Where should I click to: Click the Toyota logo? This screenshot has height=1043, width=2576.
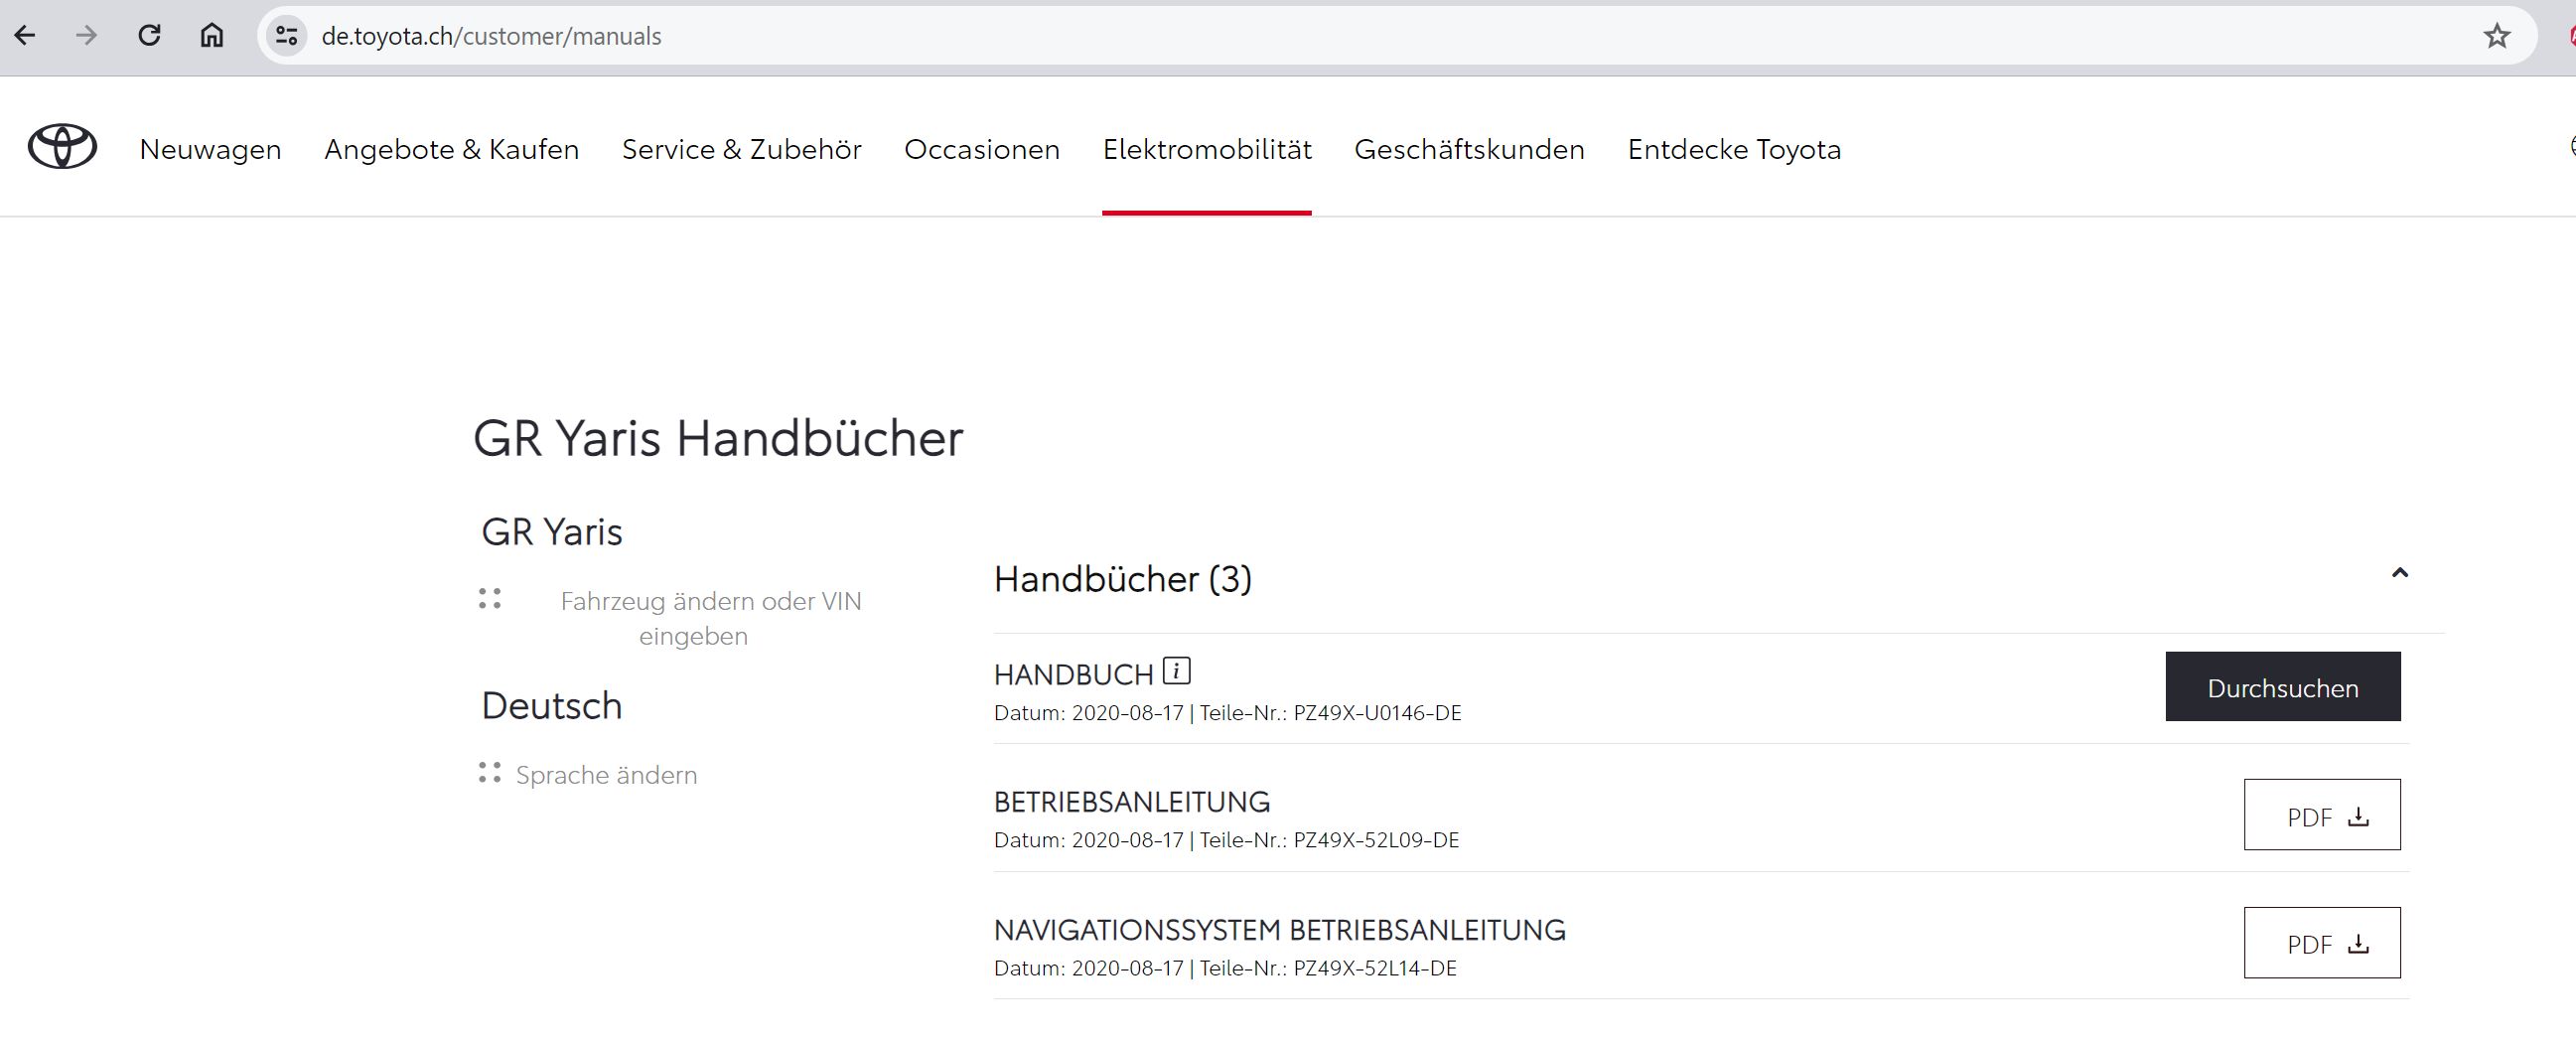(62, 148)
